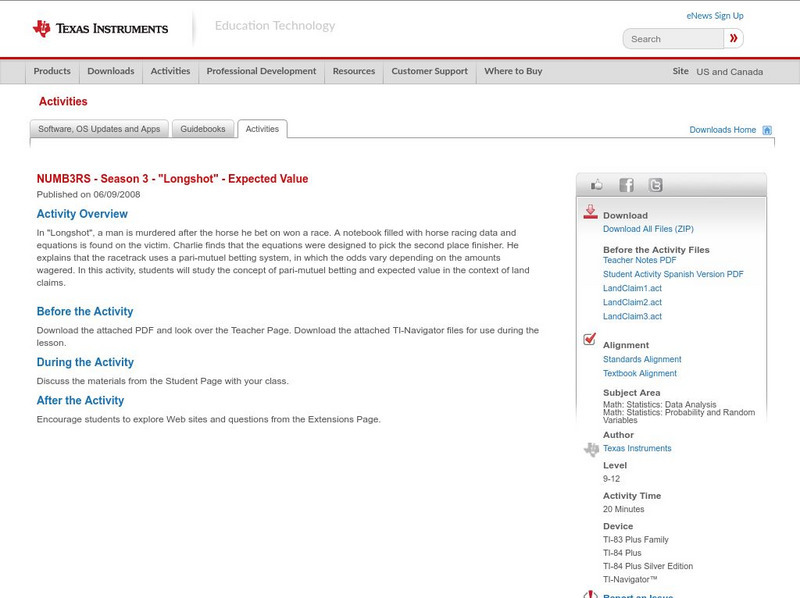Click the Activity Overview heading
This screenshot has height=598, width=800.
(82, 214)
